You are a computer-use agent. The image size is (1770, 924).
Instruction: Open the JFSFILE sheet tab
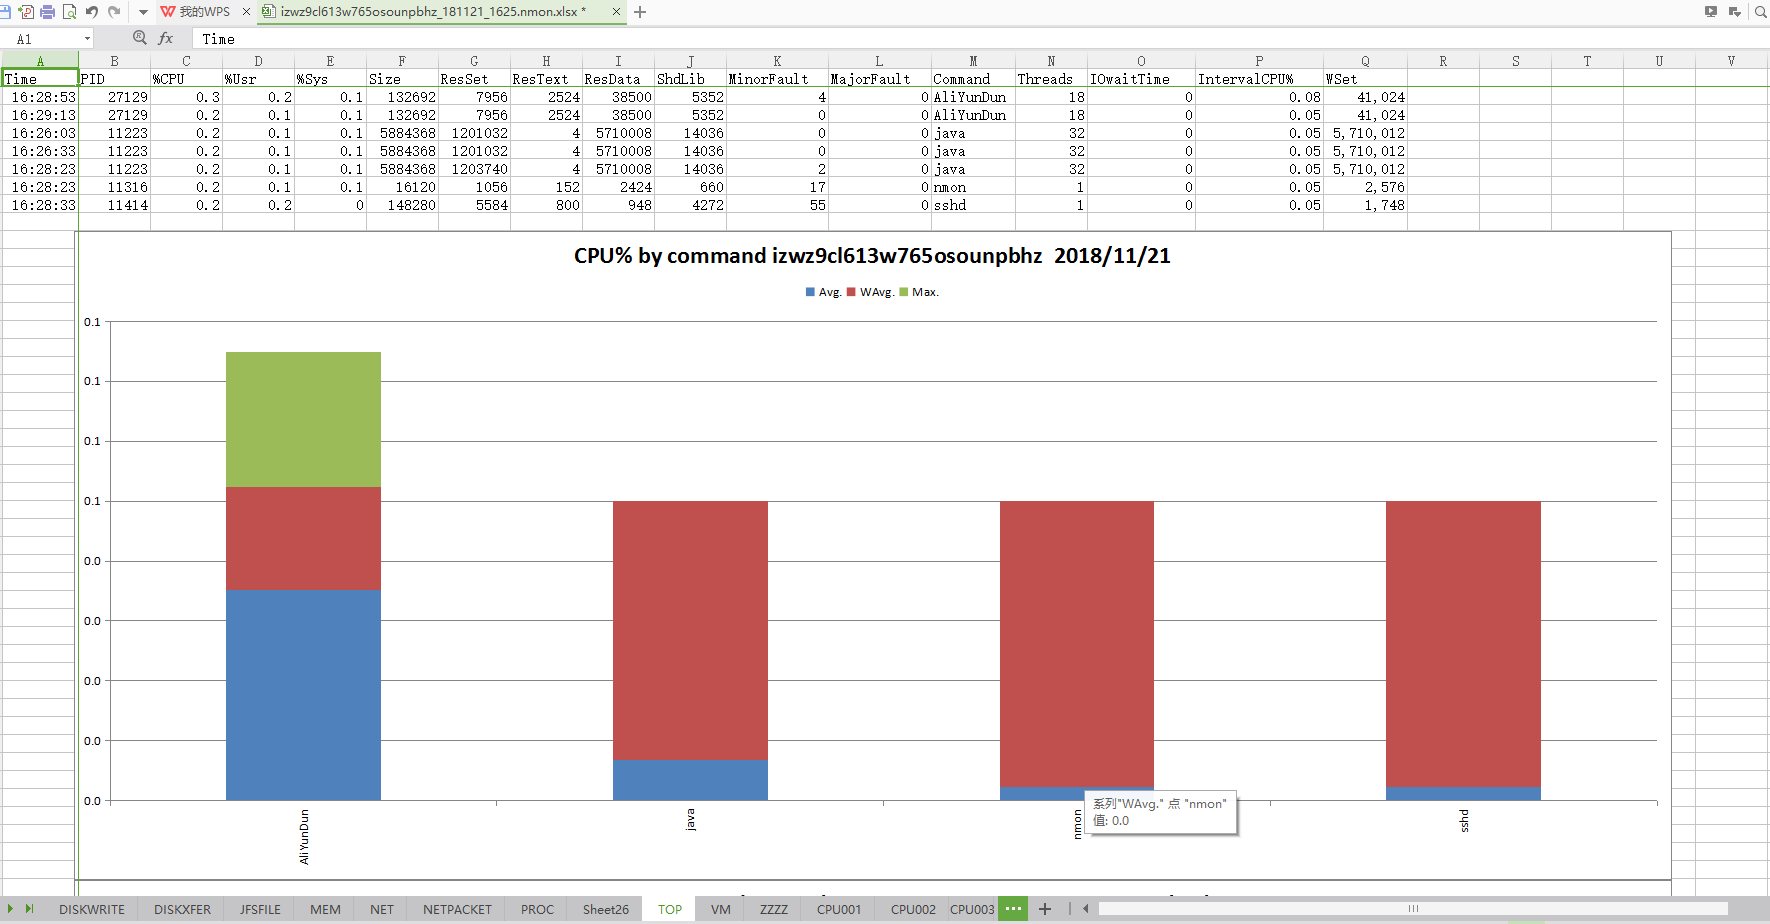(x=260, y=910)
